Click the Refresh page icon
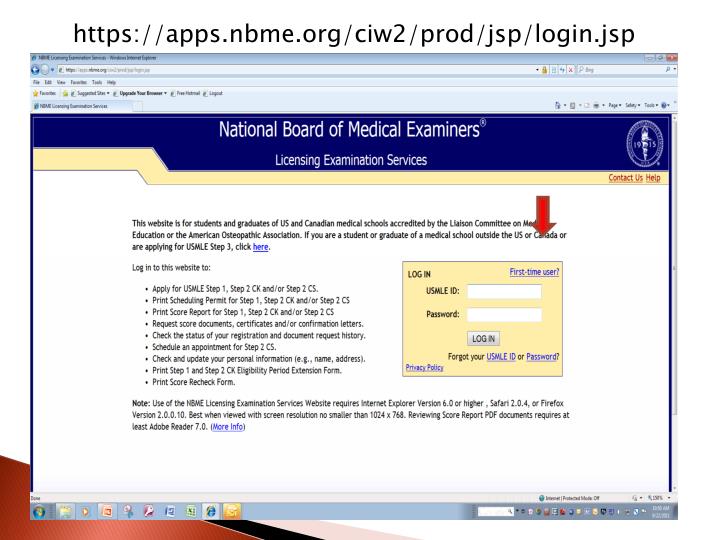The width and height of the screenshot is (720, 540). coord(562,70)
